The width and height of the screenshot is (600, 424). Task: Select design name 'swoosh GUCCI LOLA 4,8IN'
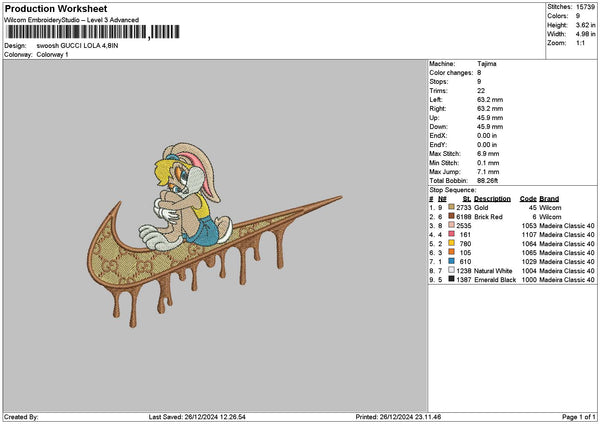[x=77, y=46]
